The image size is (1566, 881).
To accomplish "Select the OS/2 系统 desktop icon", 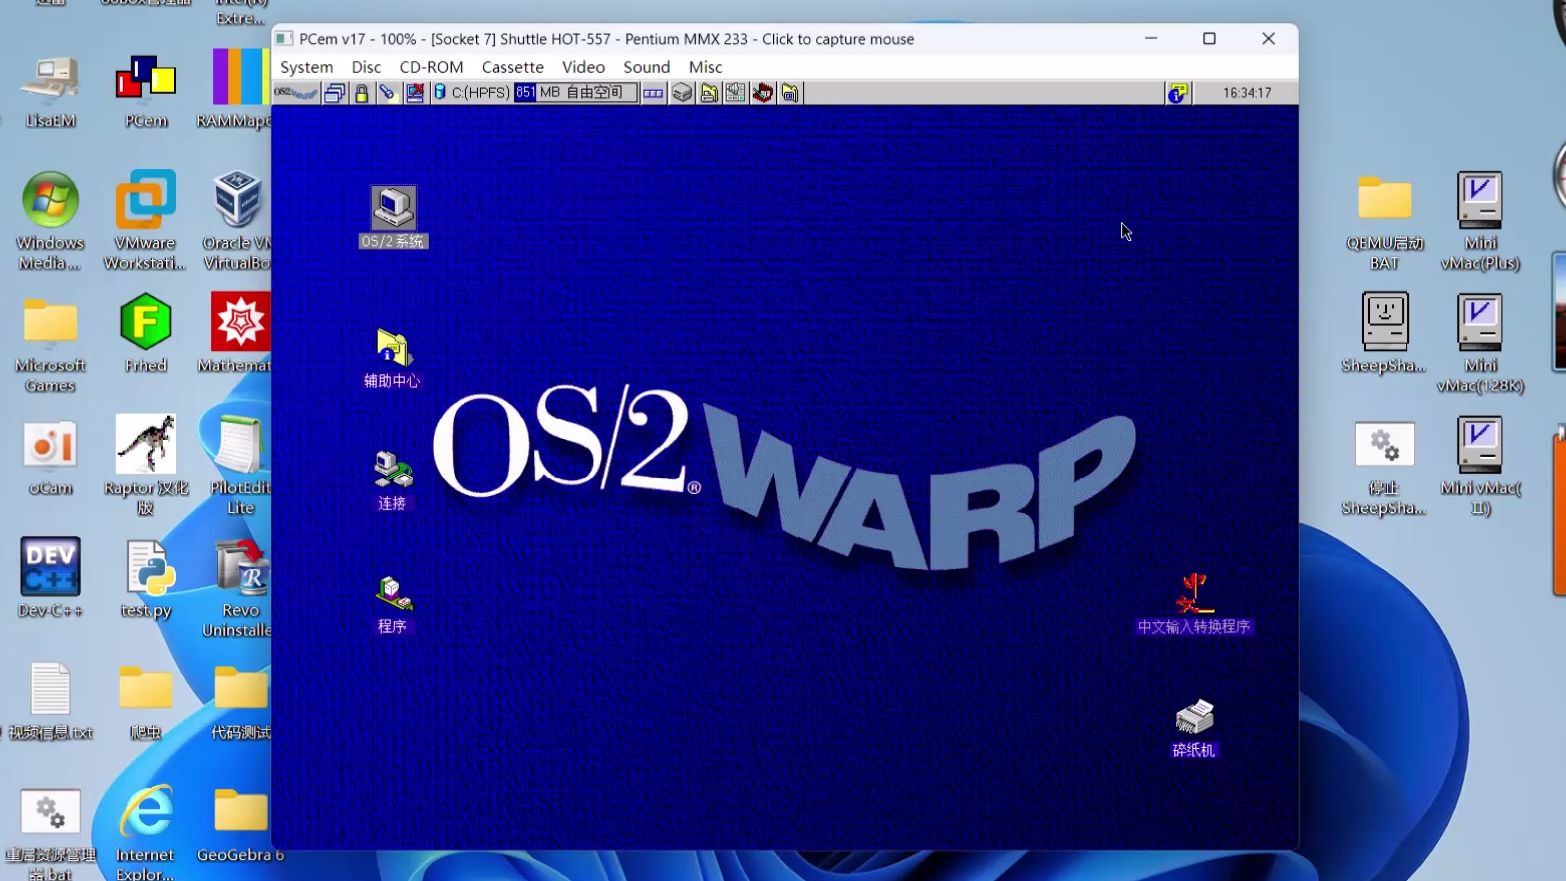I will [393, 217].
